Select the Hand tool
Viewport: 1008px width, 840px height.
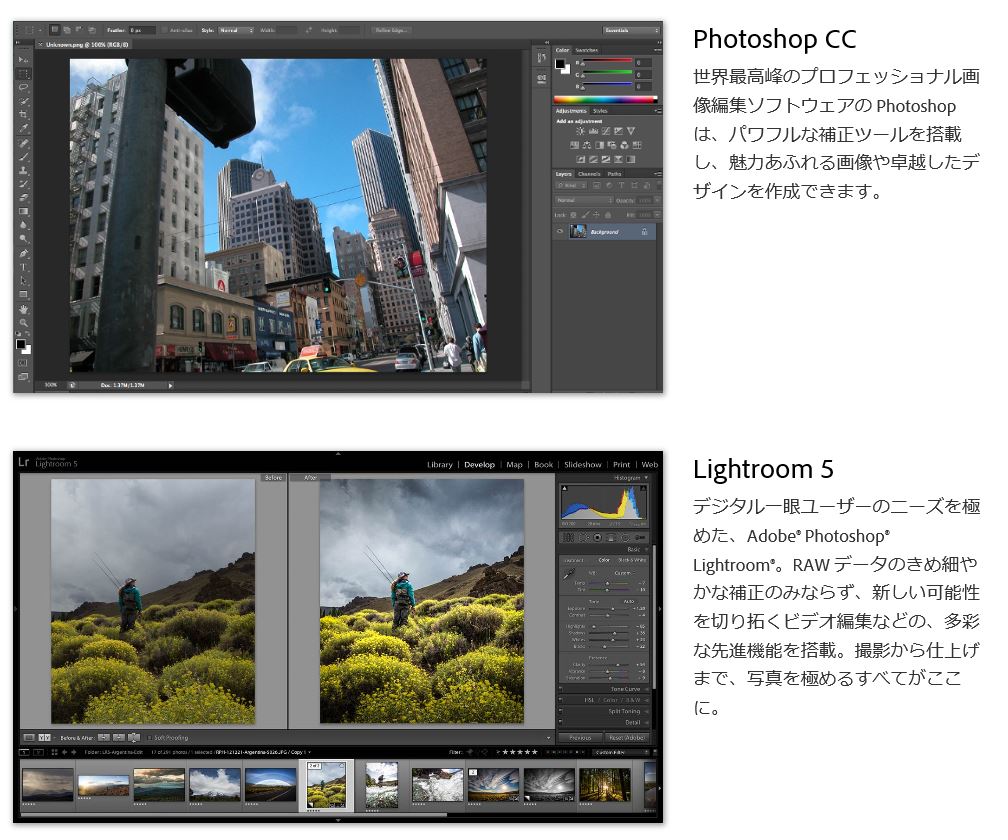pyautogui.click(x=23, y=309)
